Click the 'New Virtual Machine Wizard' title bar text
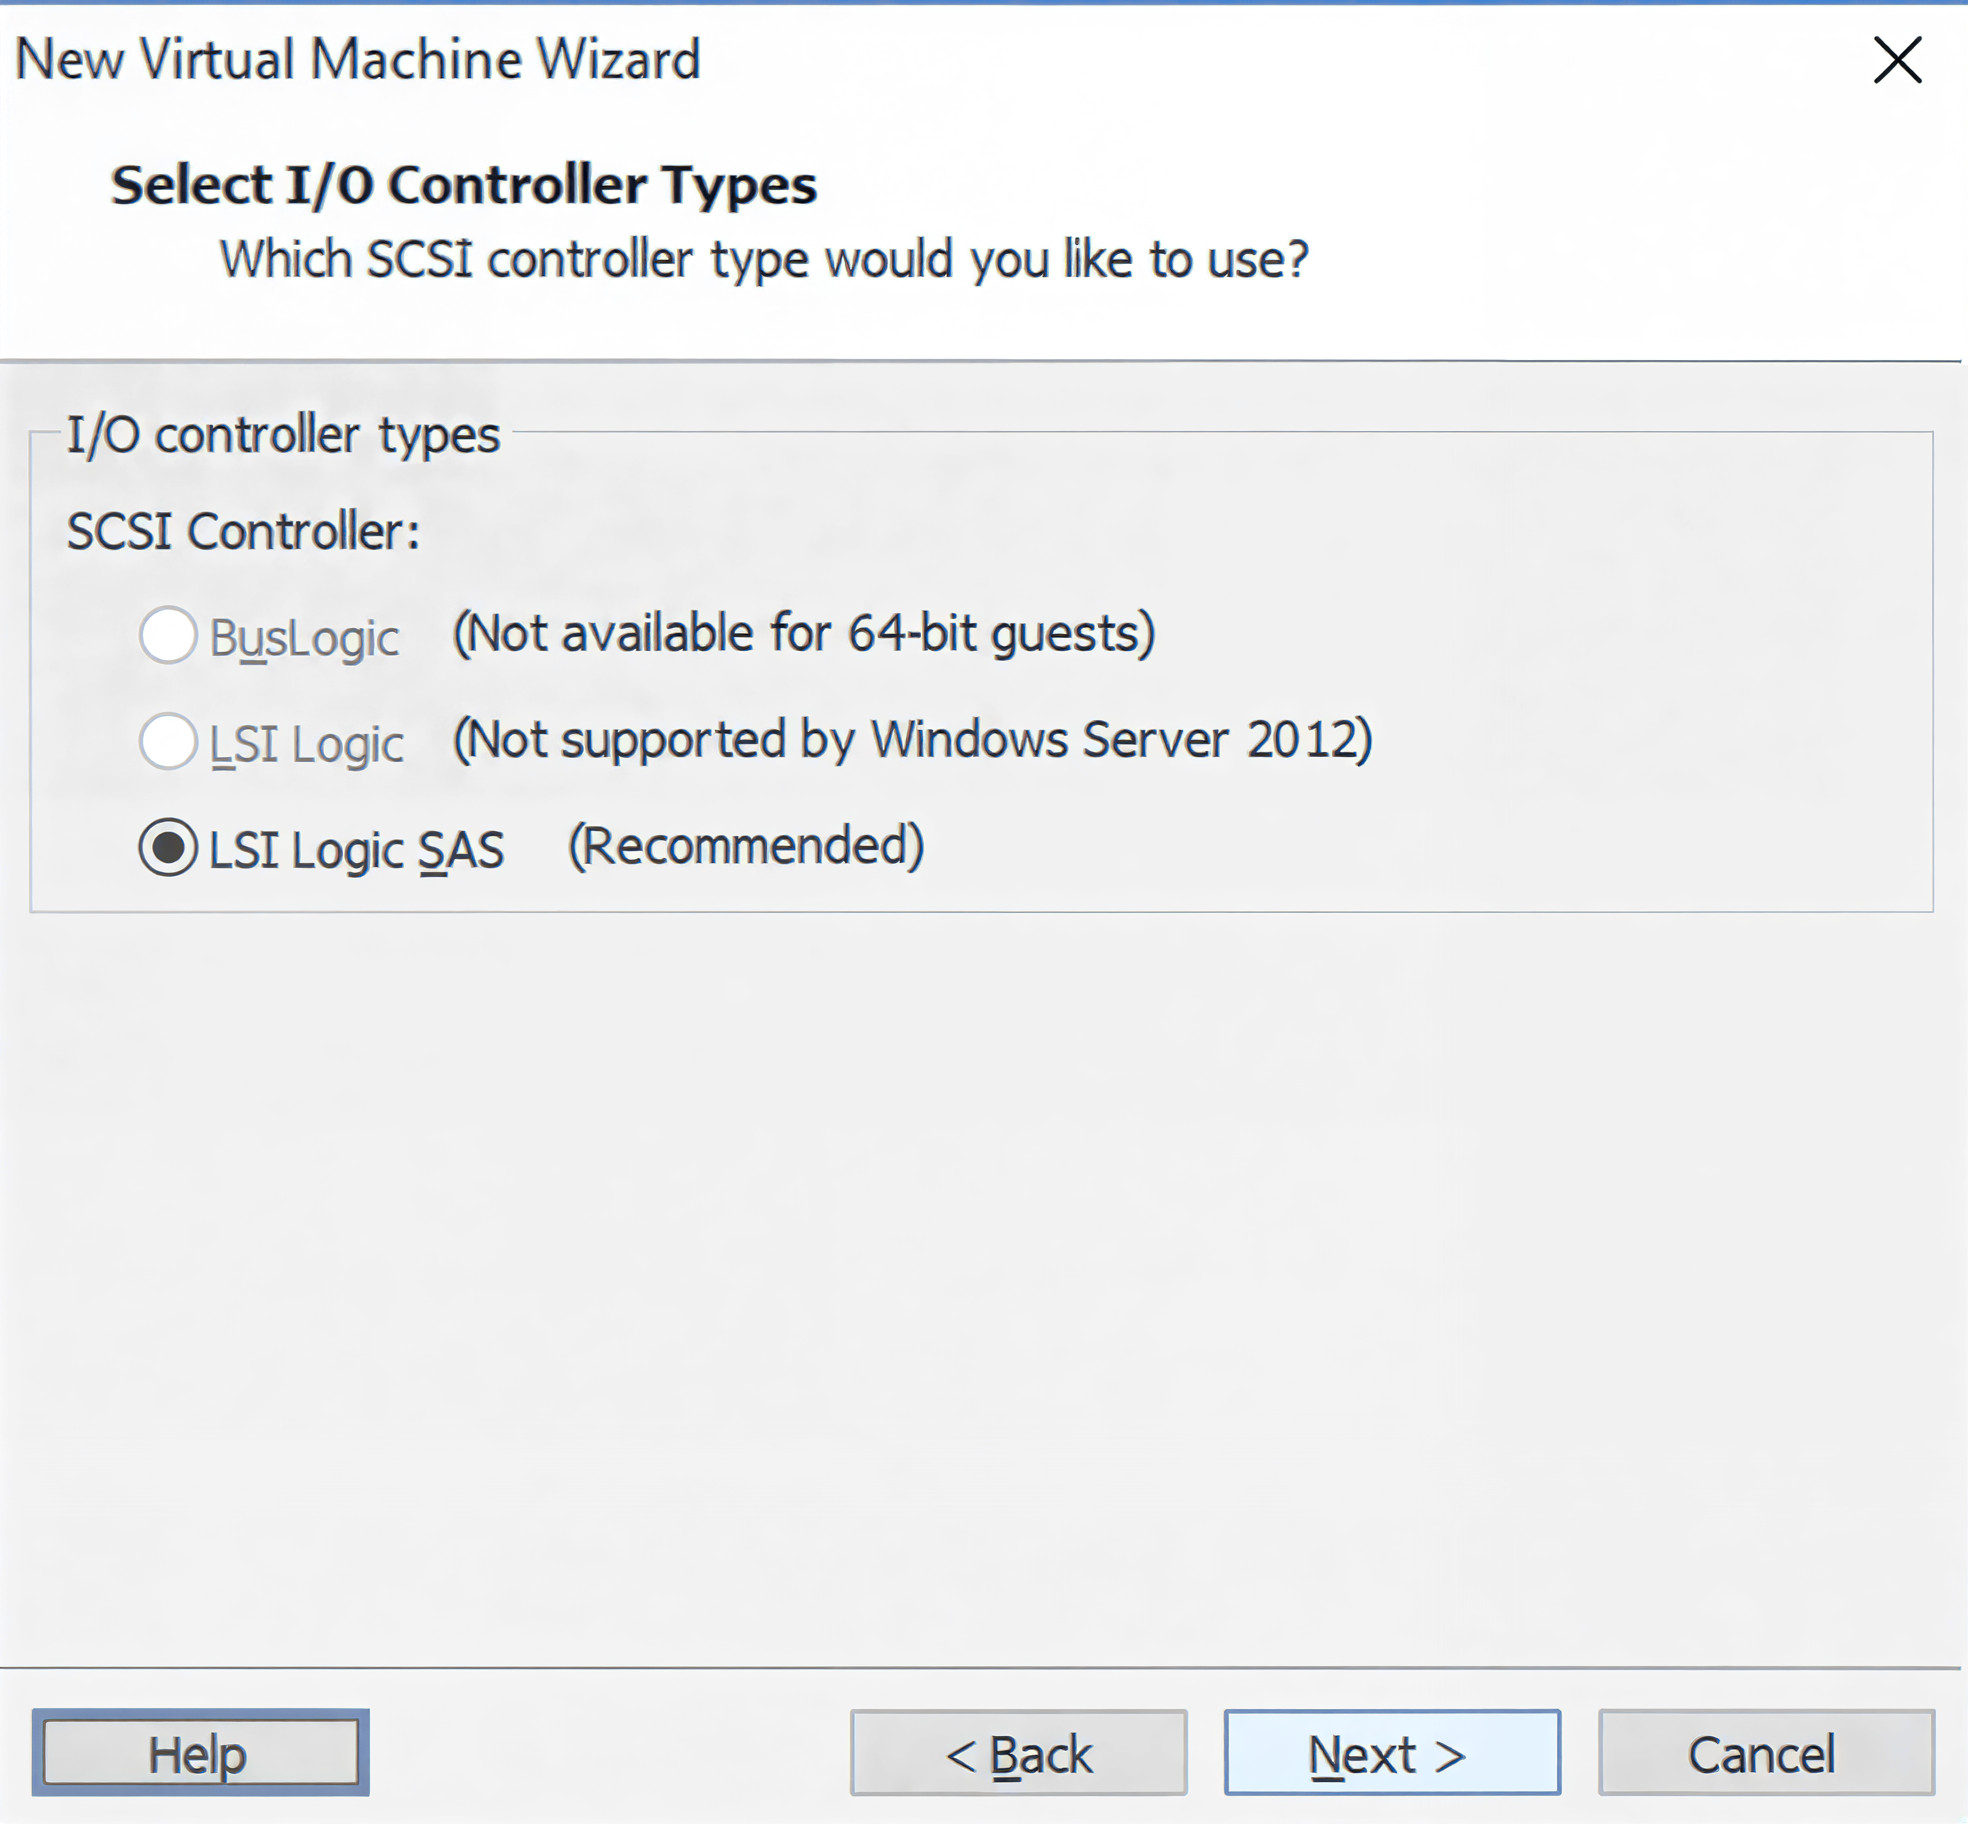 tap(357, 60)
